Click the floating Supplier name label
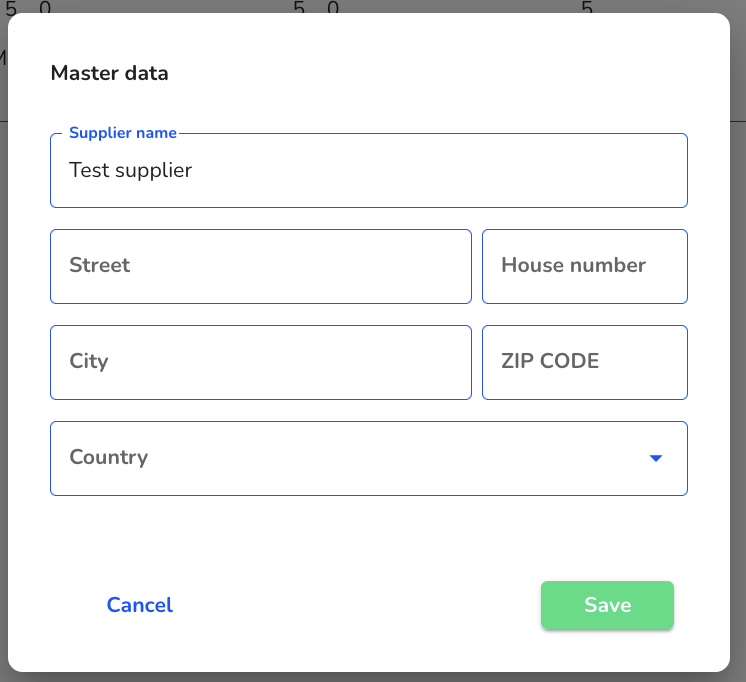 pyautogui.click(x=123, y=133)
